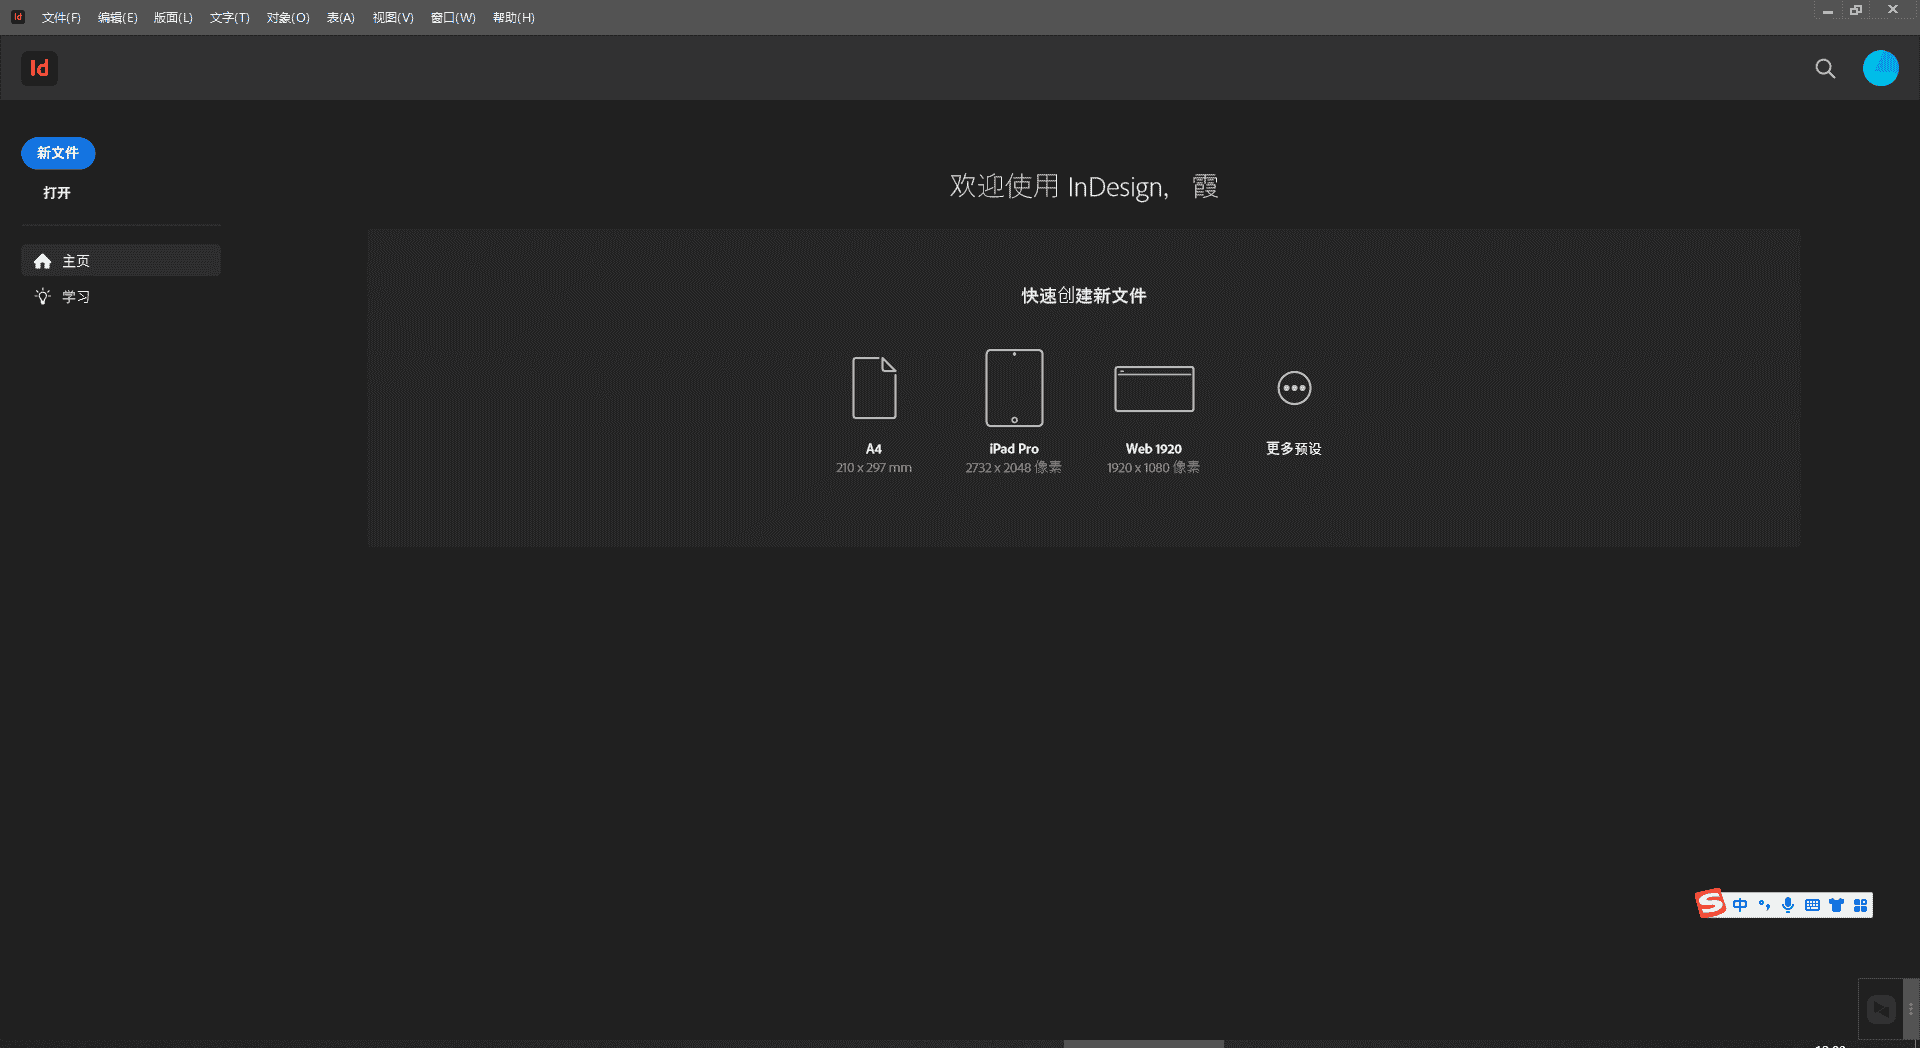Screen dimensions: 1920x1048
Task: Click the 更多预设 label
Action: point(1294,449)
